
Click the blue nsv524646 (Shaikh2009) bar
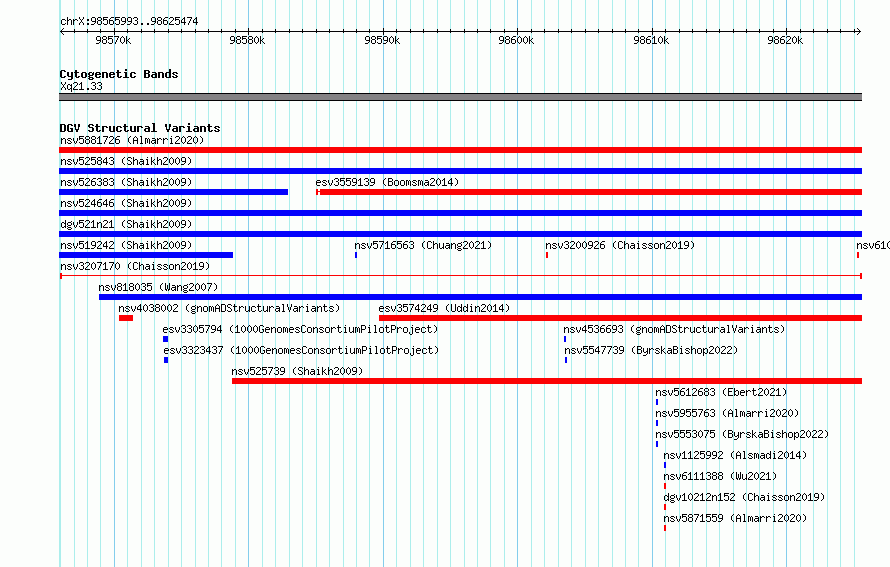click(460, 213)
